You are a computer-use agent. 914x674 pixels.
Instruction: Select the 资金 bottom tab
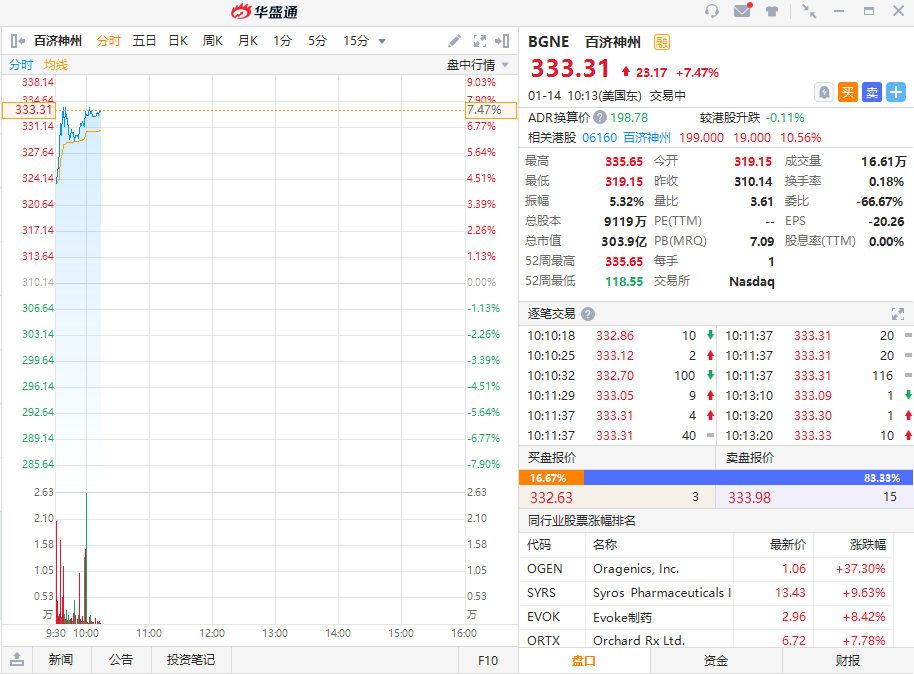click(716, 661)
